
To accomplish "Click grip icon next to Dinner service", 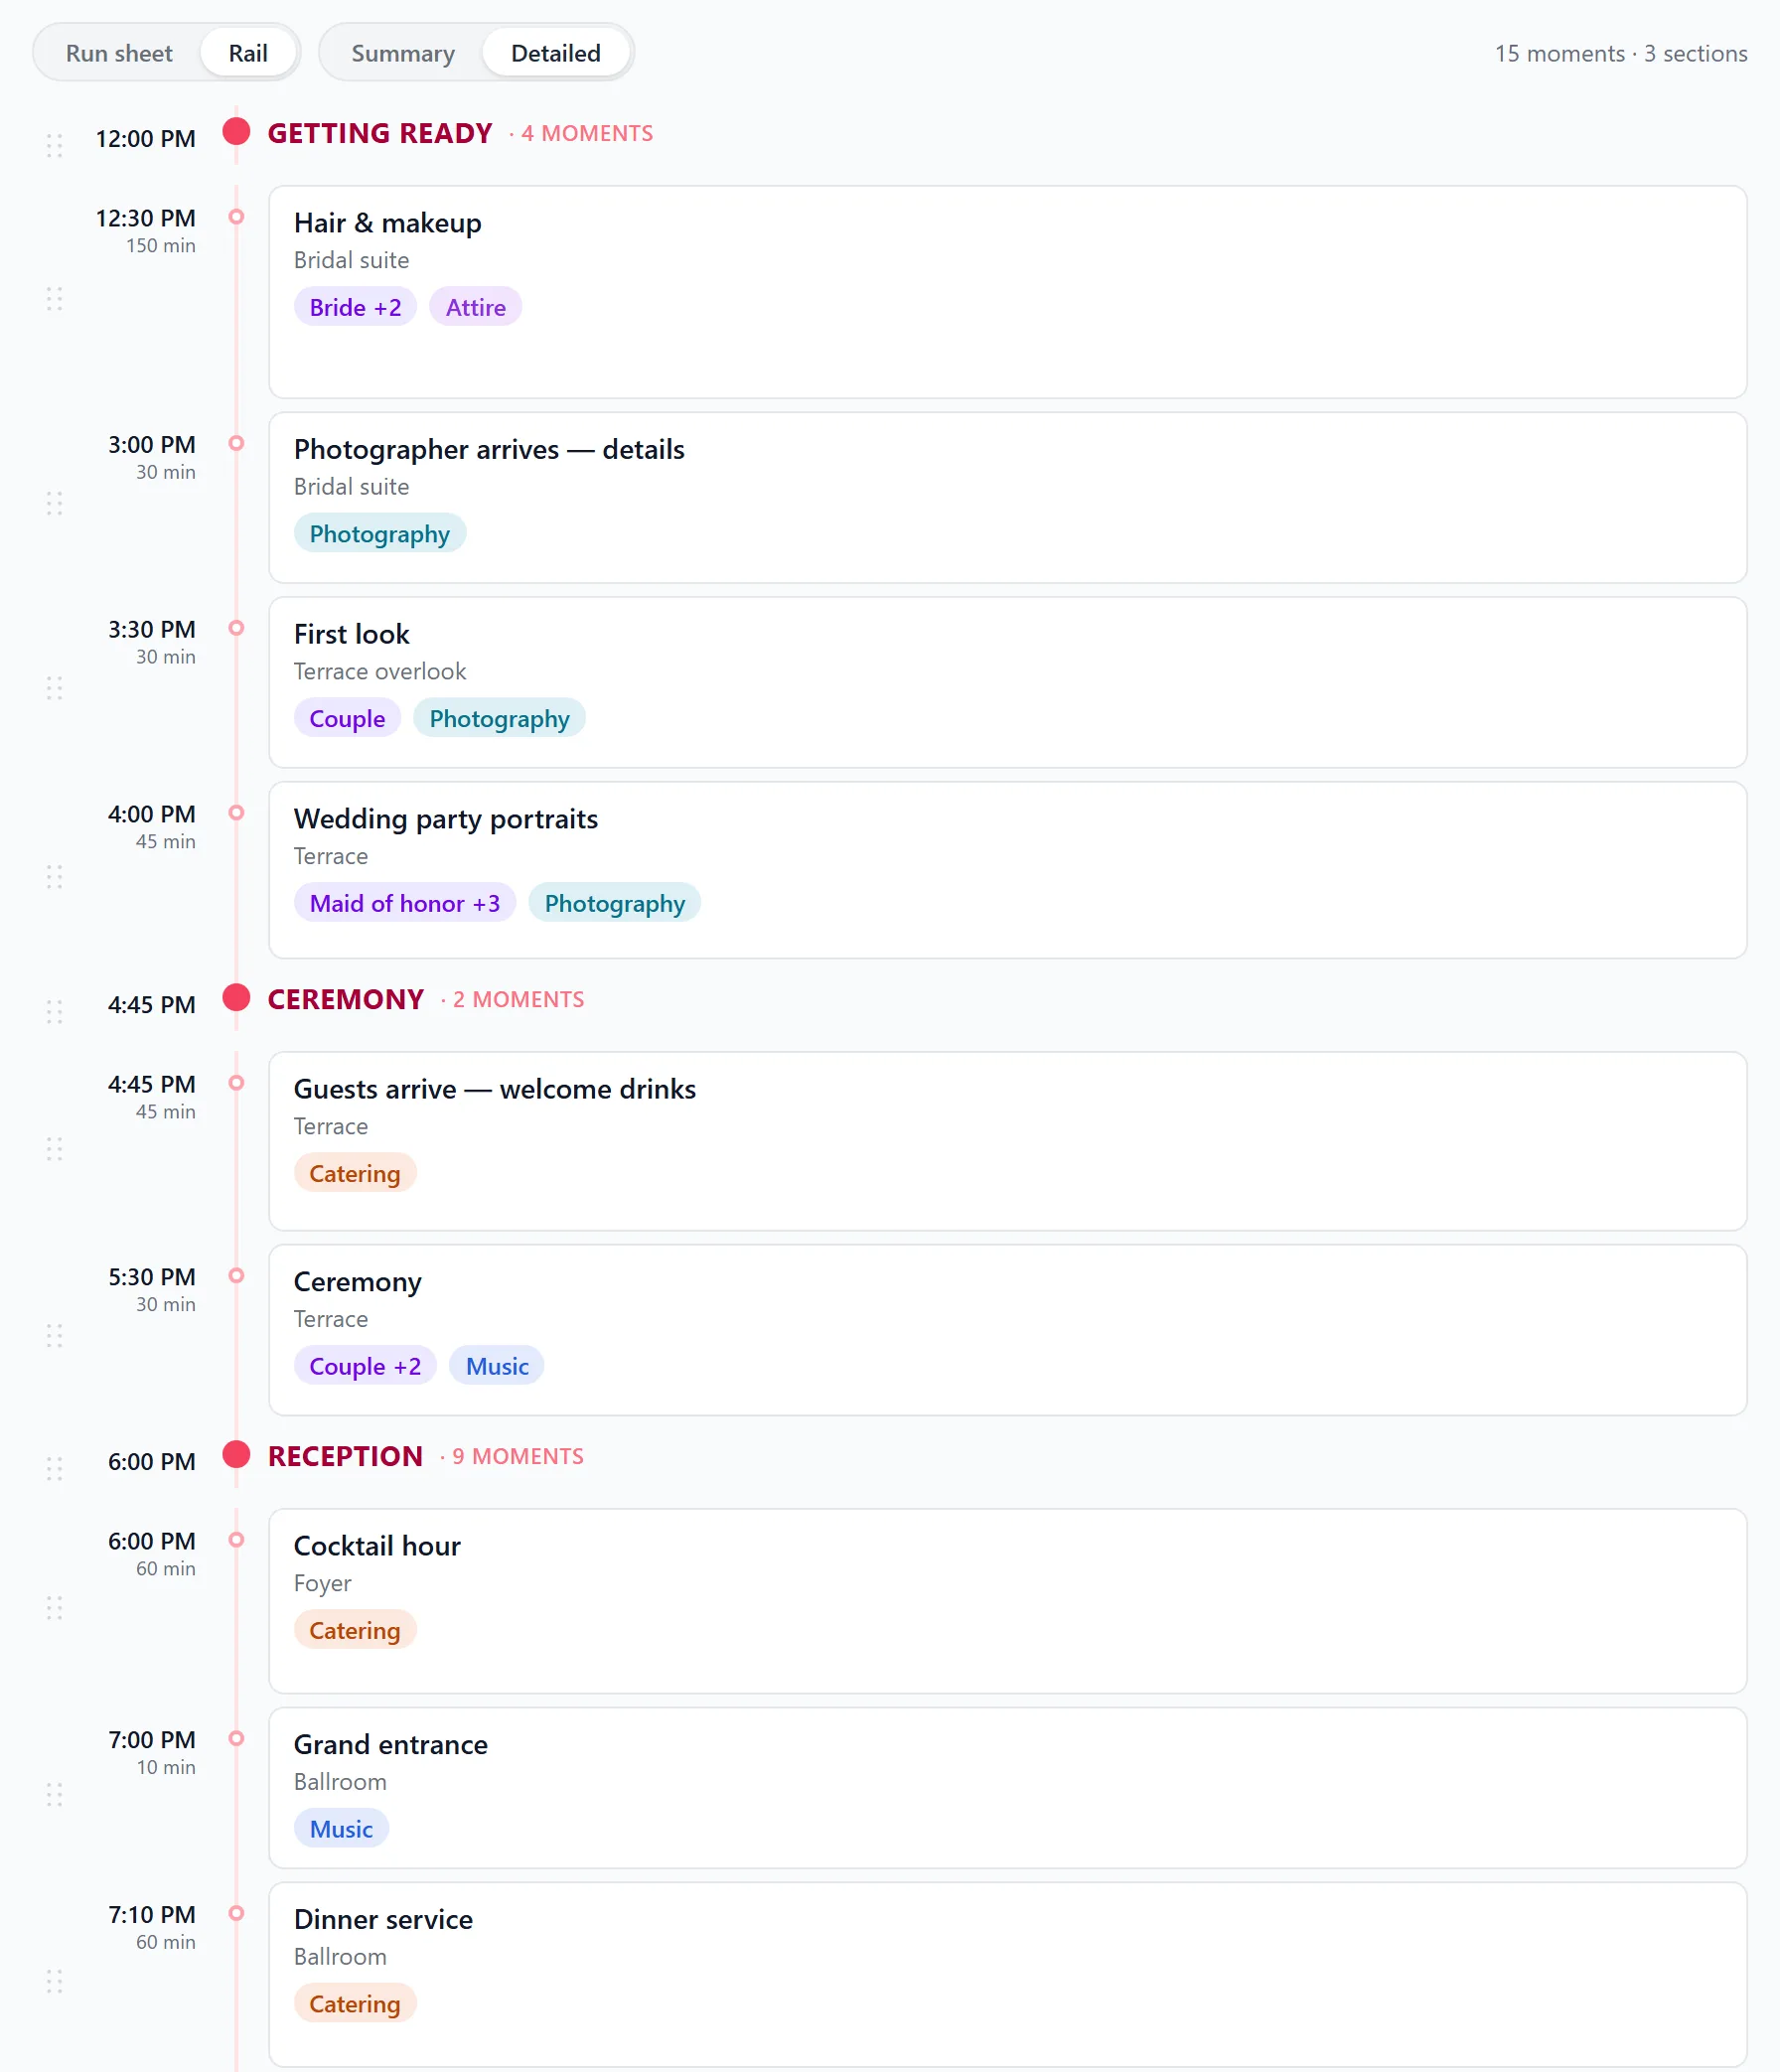I will (54, 1982).
